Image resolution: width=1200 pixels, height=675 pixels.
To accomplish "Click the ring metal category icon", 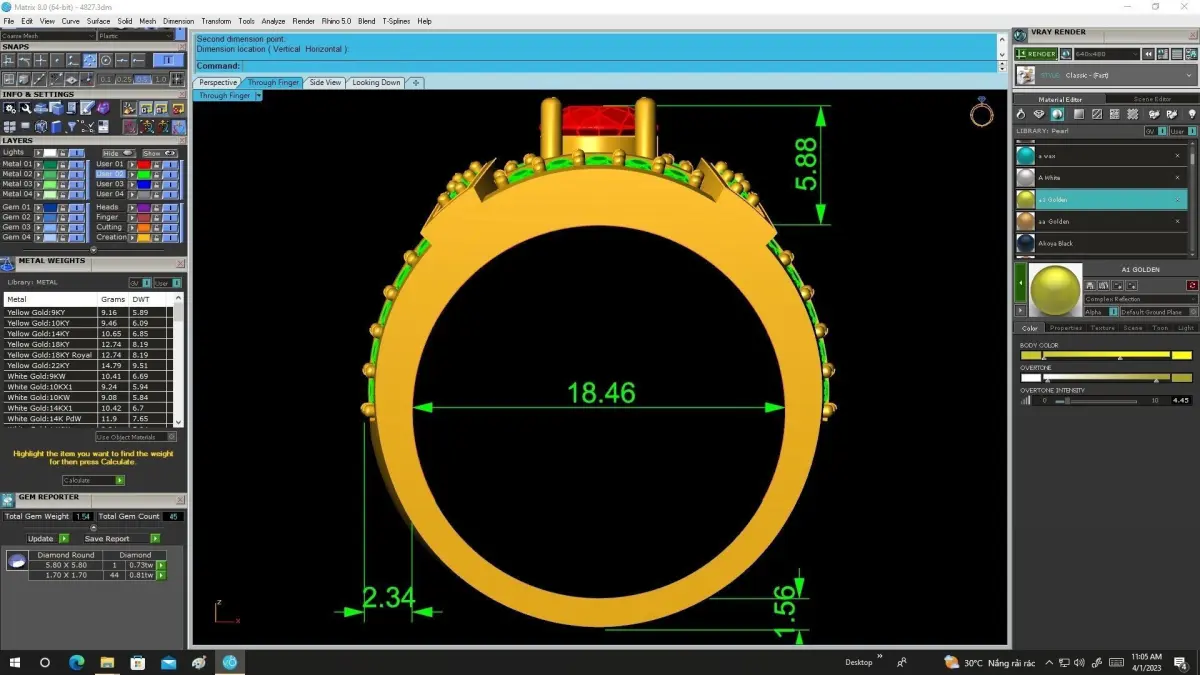I will [x=1021, y=114].
